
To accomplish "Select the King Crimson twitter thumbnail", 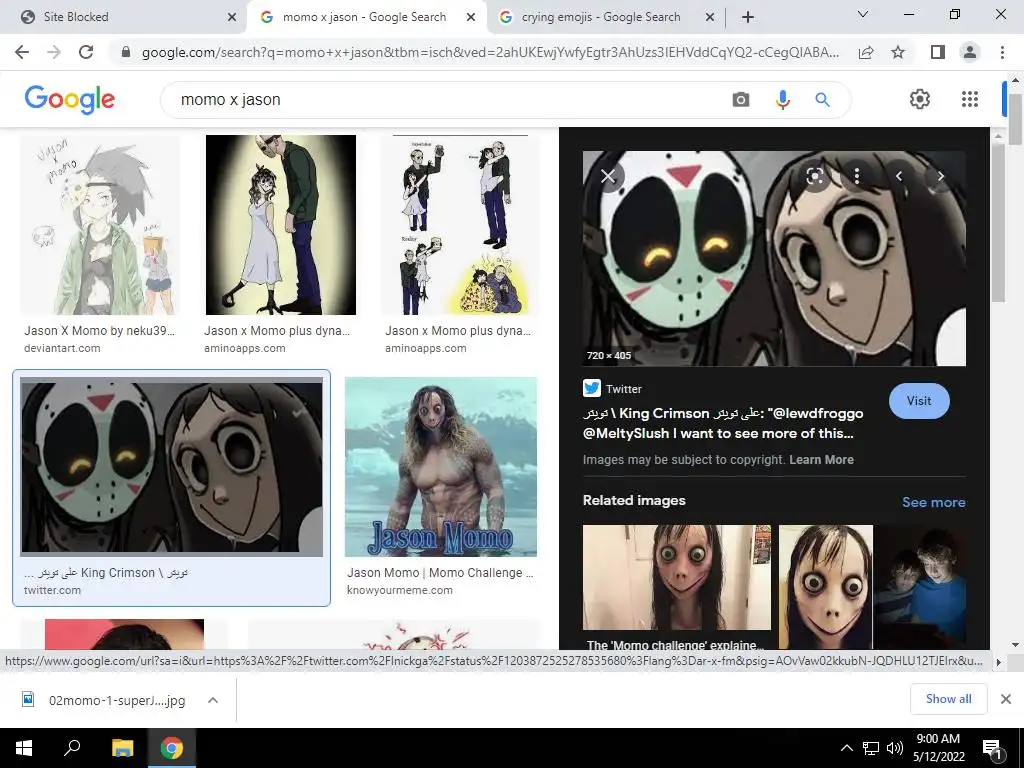I will [x=172, y=466].
